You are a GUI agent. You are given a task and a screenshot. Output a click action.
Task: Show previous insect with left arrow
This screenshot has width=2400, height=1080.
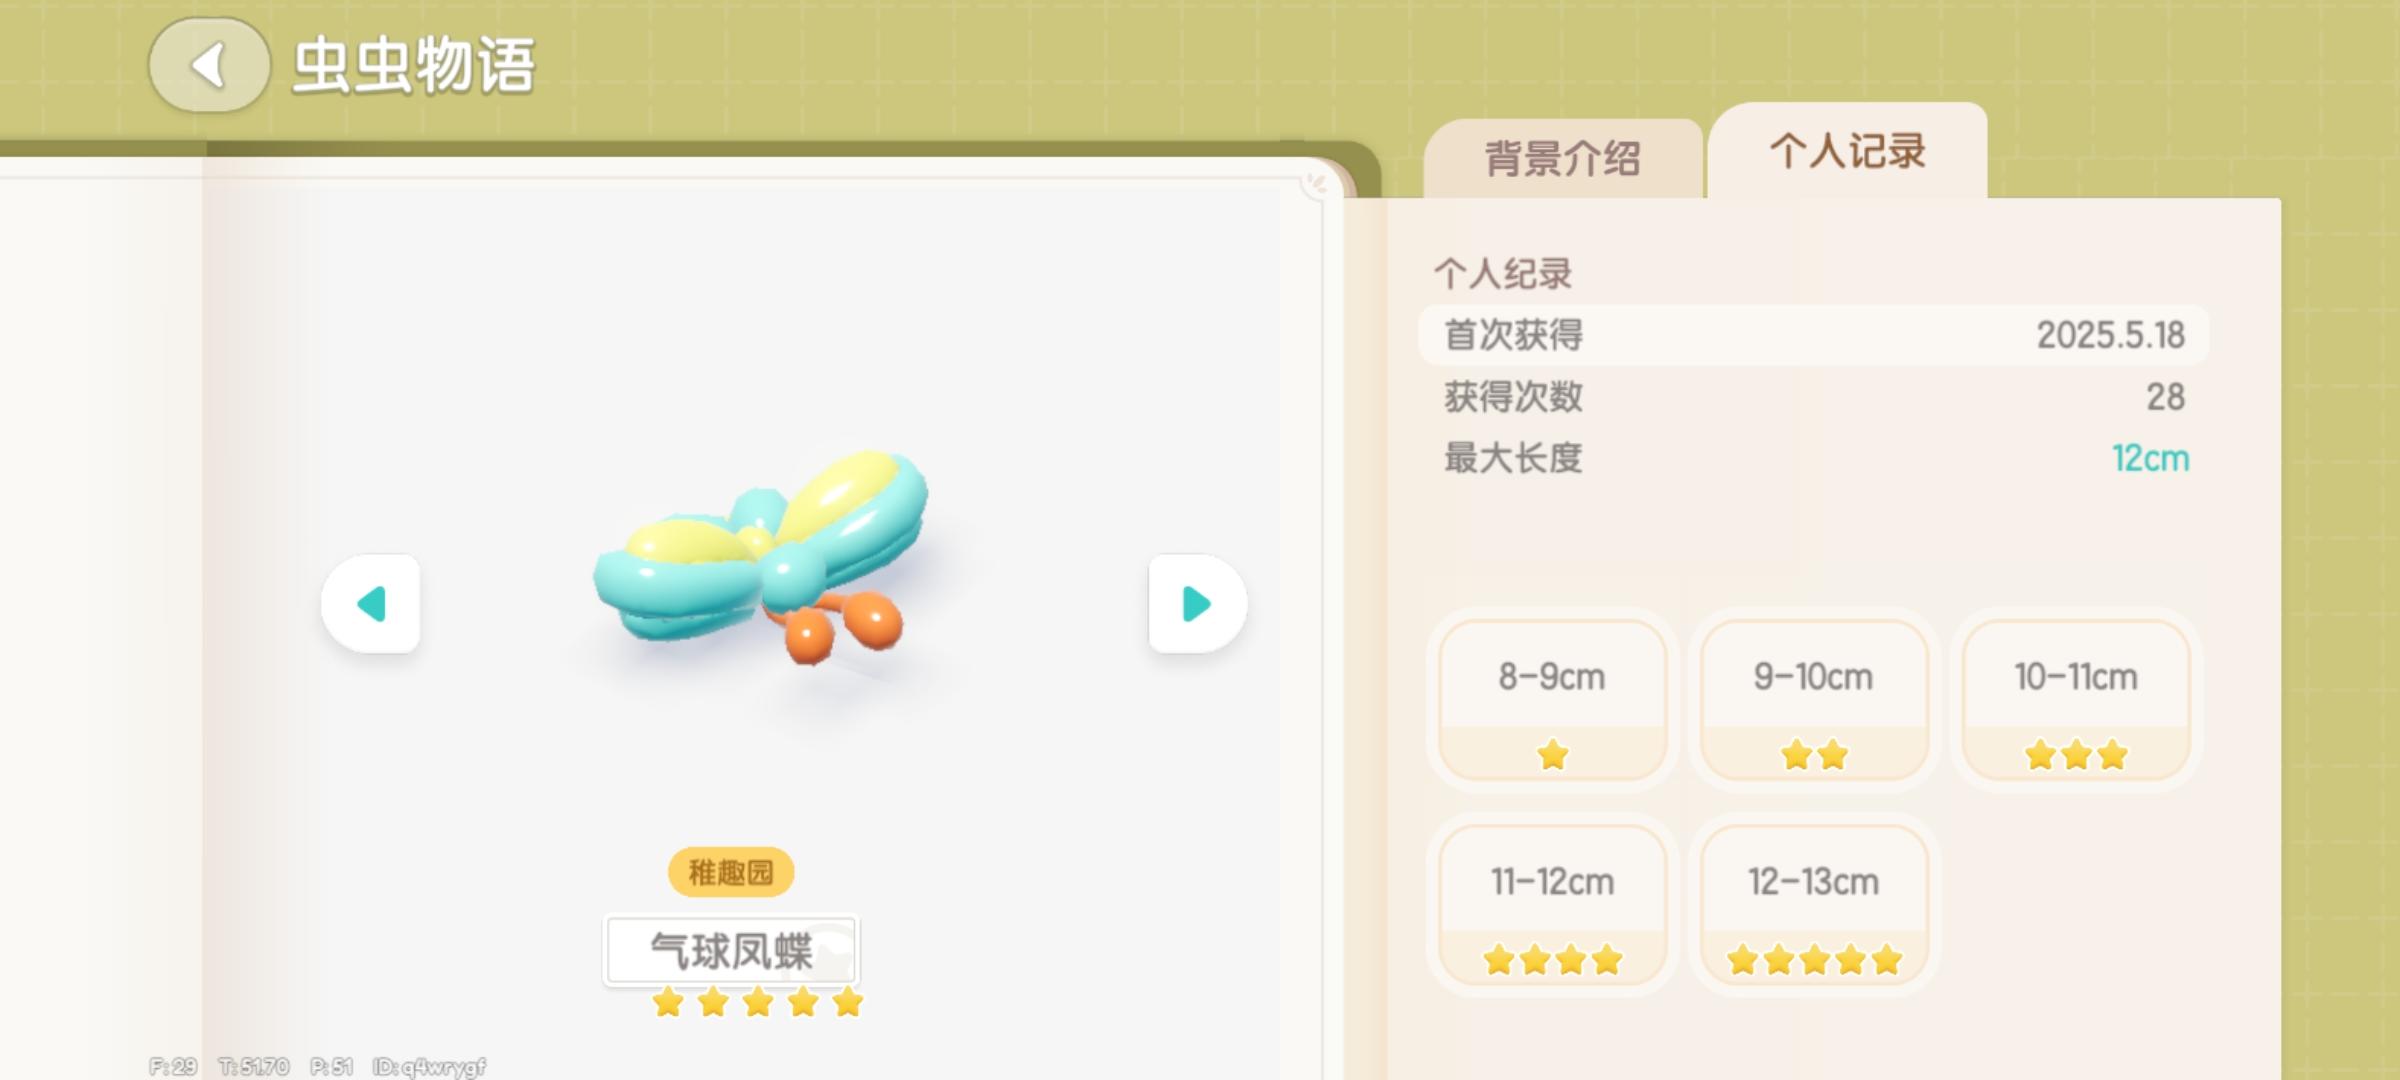pyautogui.click(x=371, y=604)
